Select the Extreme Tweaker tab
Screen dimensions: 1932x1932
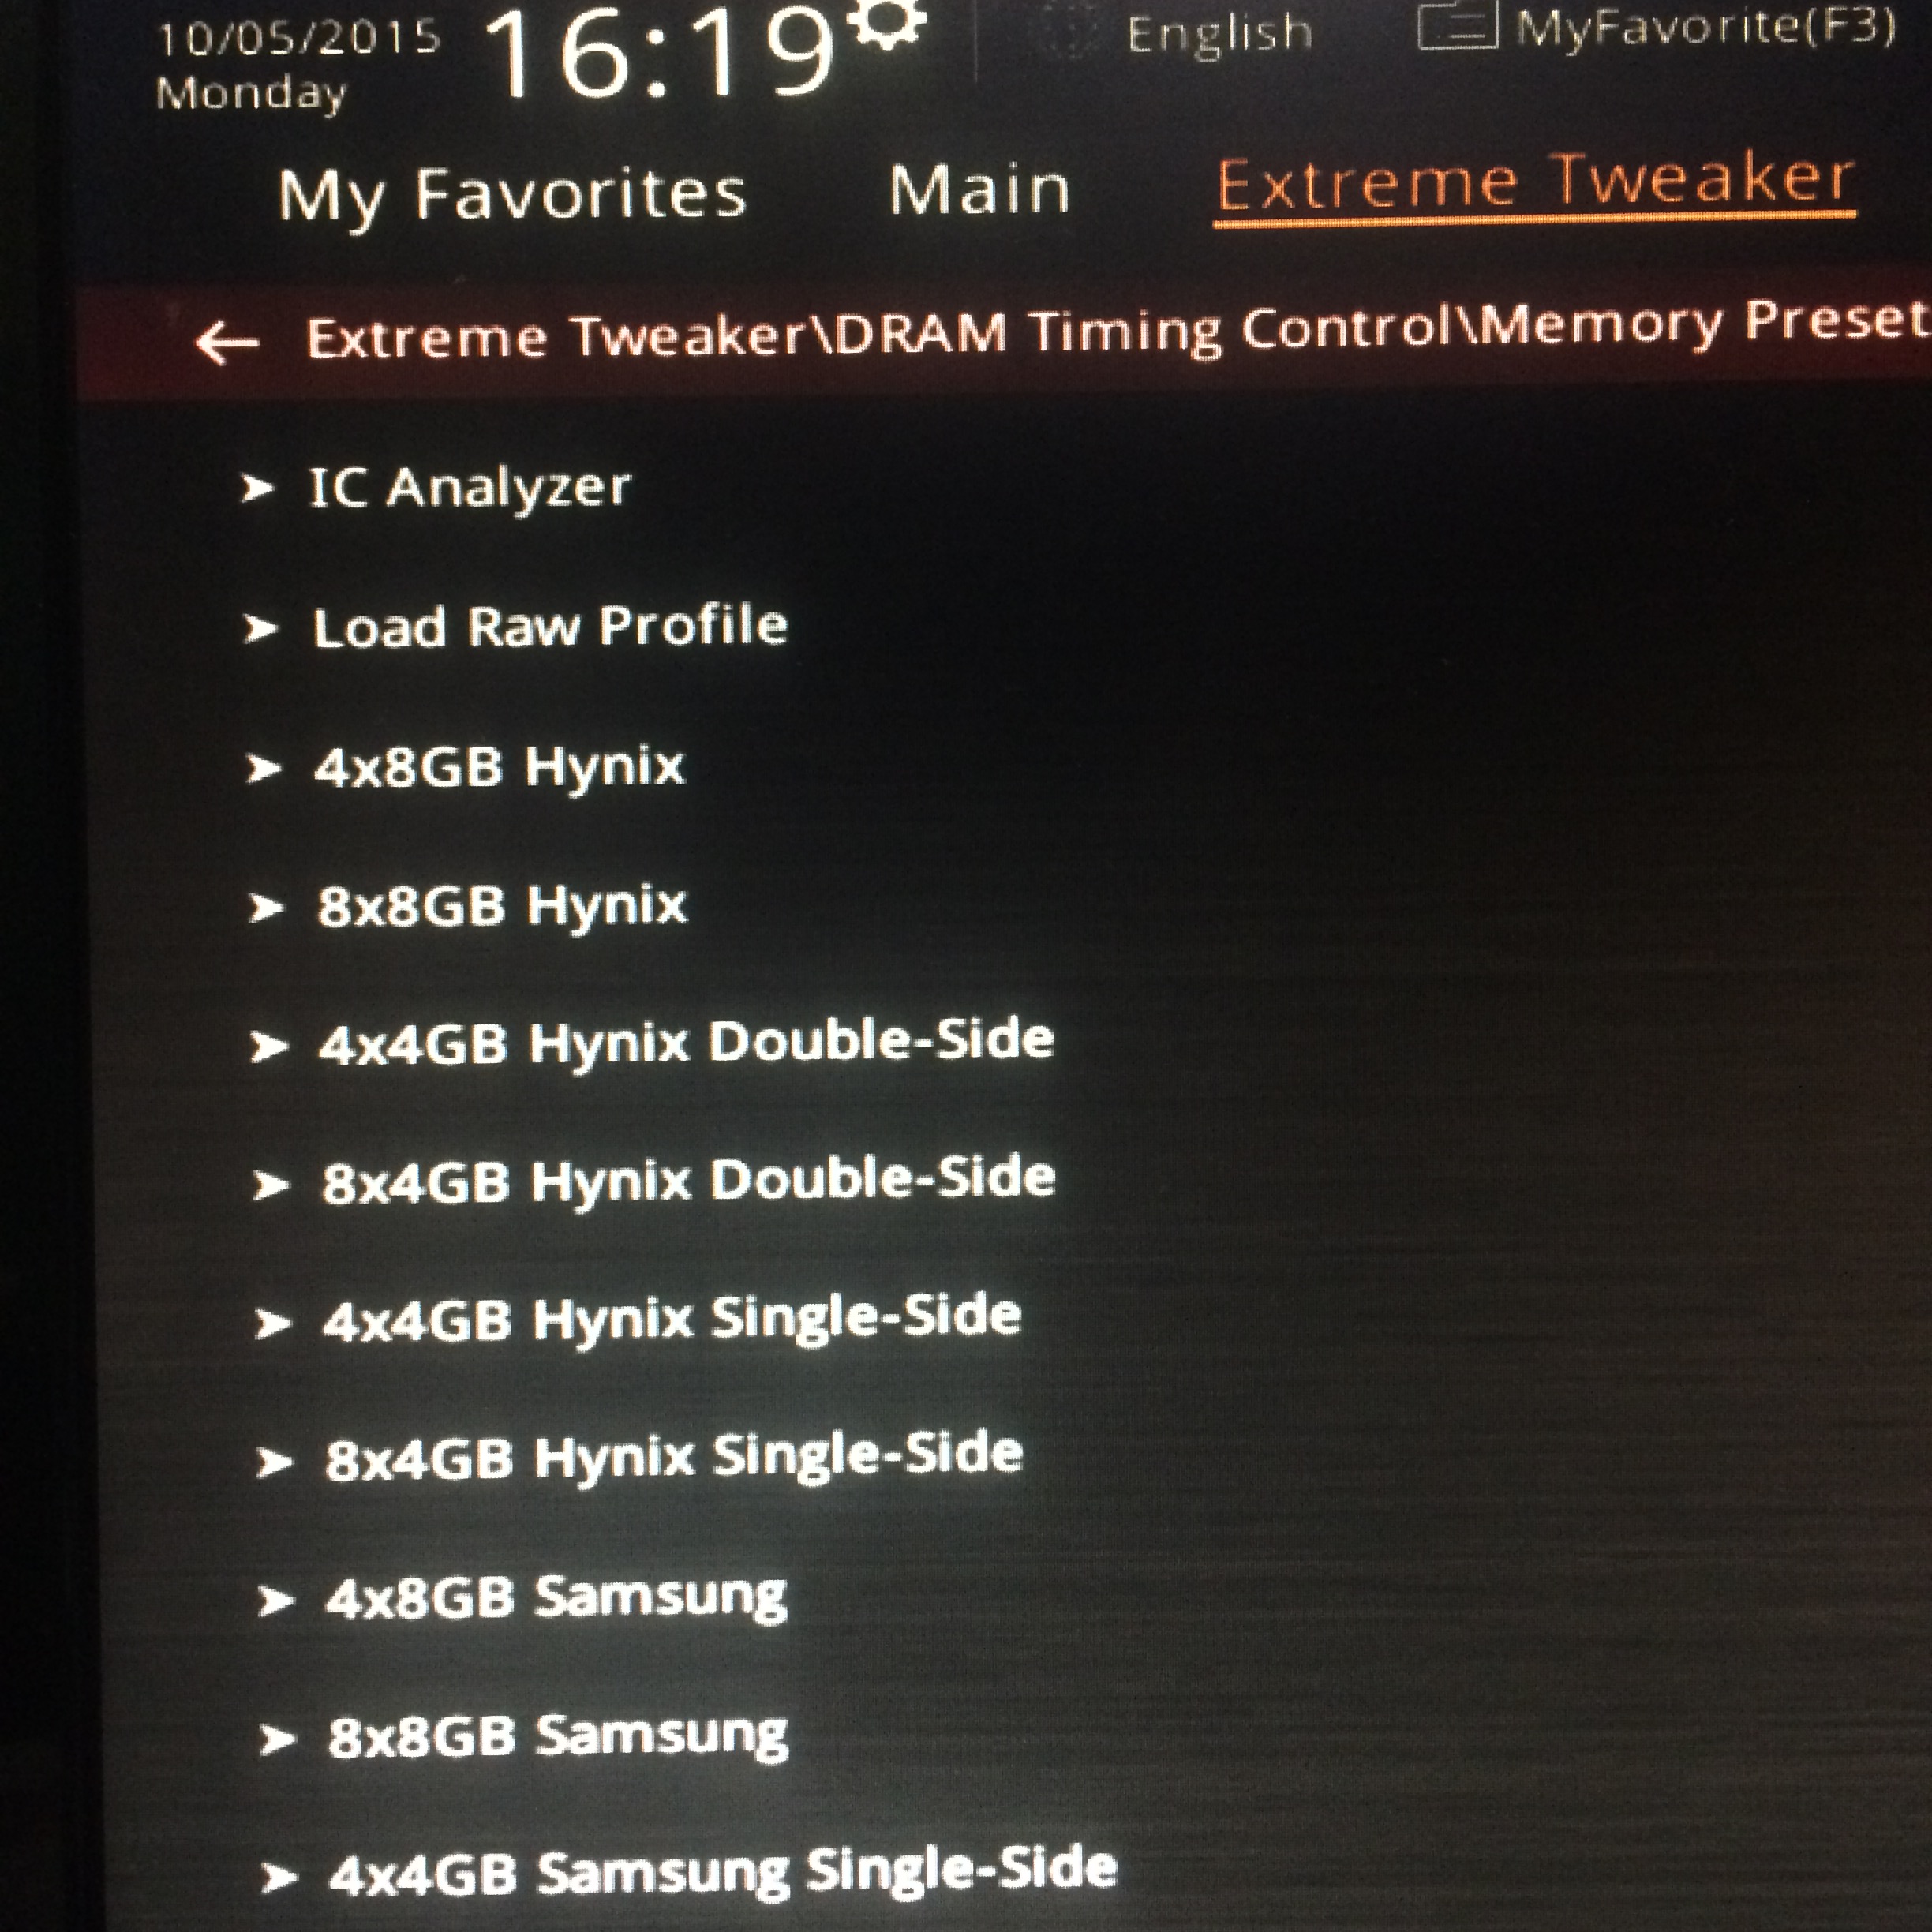[x=1534, y=184]
